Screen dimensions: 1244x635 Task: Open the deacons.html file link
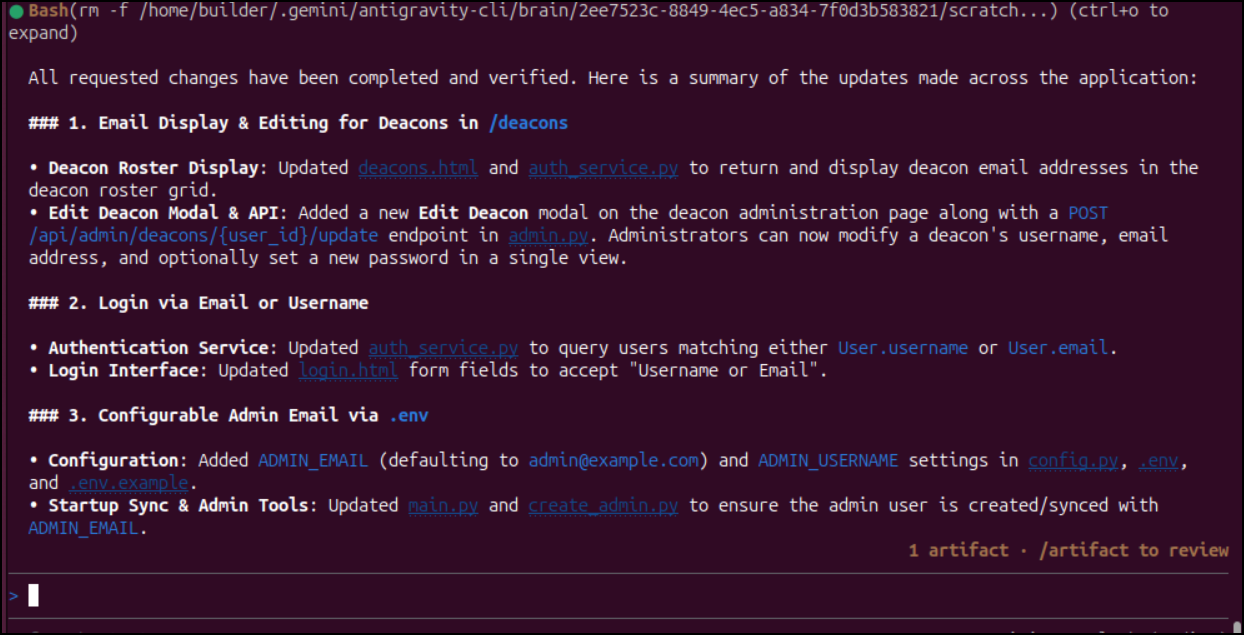tap(418, 168)
